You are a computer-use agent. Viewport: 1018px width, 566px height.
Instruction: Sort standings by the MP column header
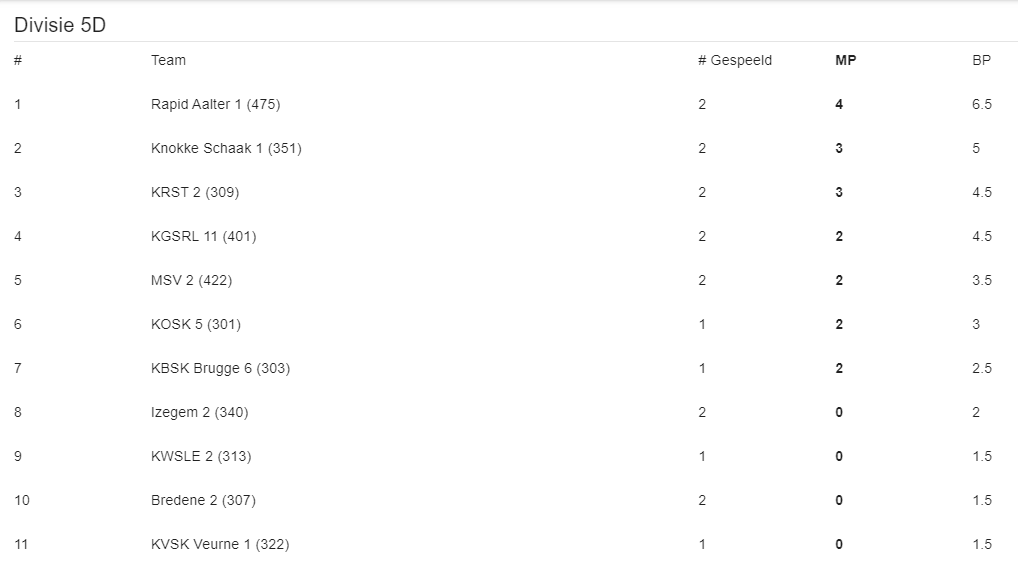click(845, 60)
